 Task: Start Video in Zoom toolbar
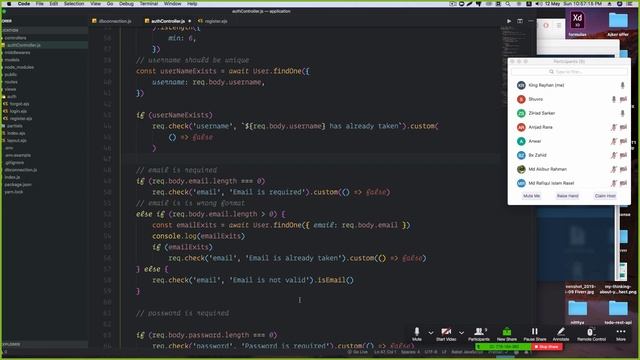tap(446, 333)
